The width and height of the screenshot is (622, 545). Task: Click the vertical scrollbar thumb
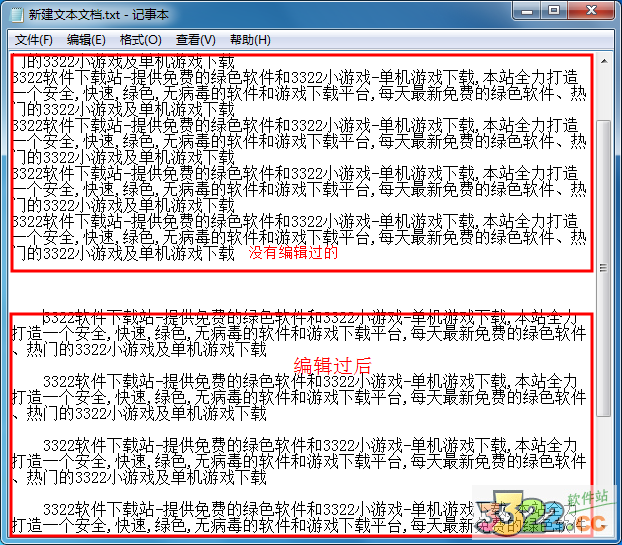coord(604,268)
